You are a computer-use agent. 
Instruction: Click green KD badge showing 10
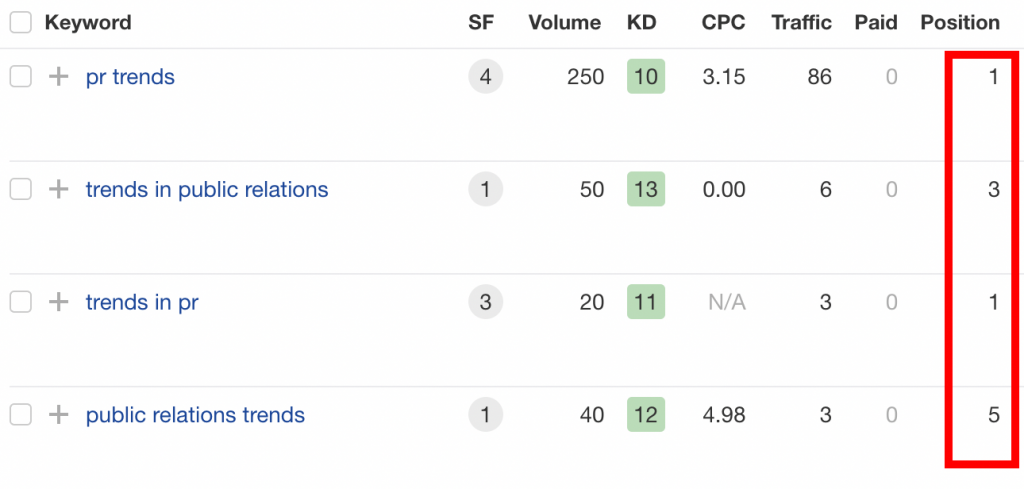pos(646,76)
